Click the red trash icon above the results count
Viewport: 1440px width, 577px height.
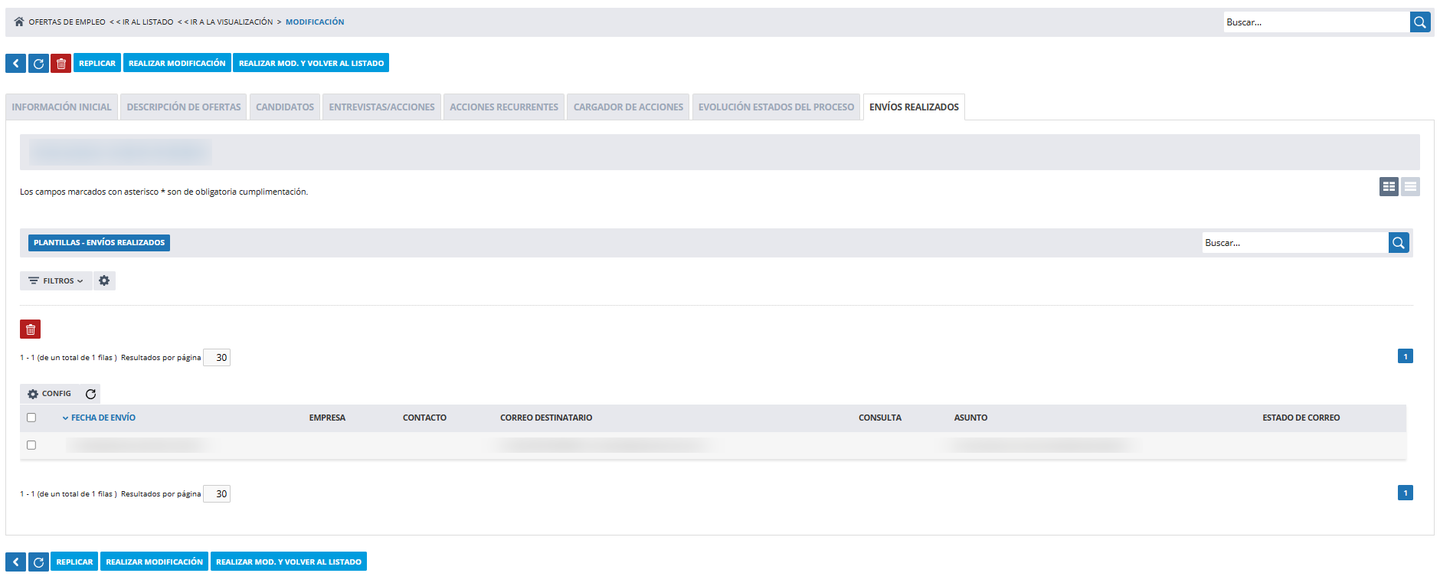30,329
